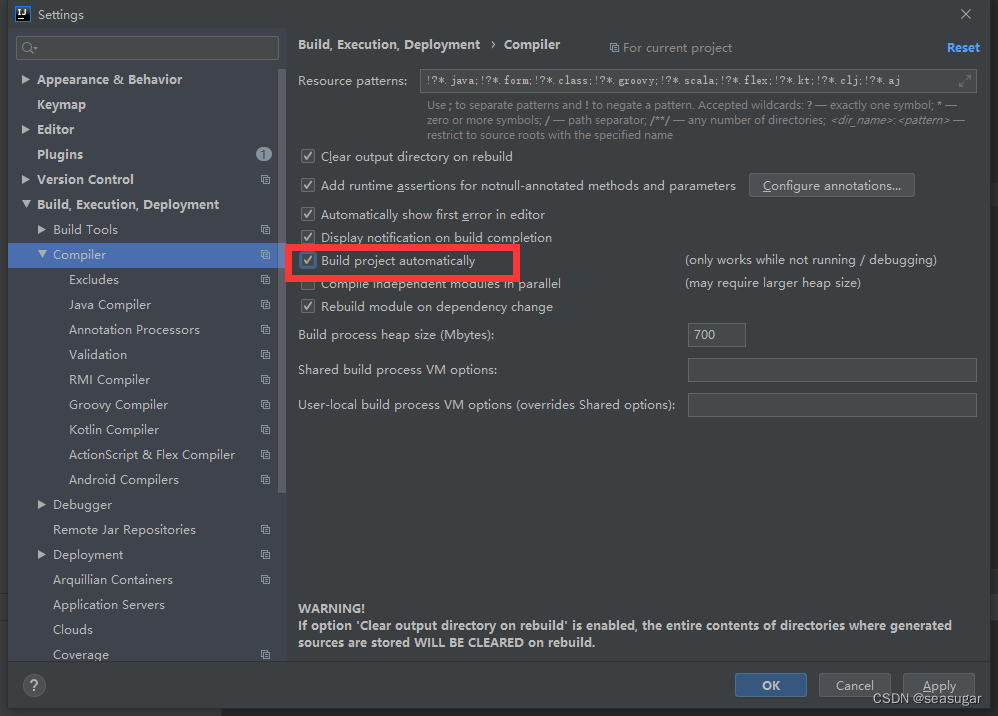
Task: Click project-level icon beside Annotation Processors
Action: (x=265, y=330)
